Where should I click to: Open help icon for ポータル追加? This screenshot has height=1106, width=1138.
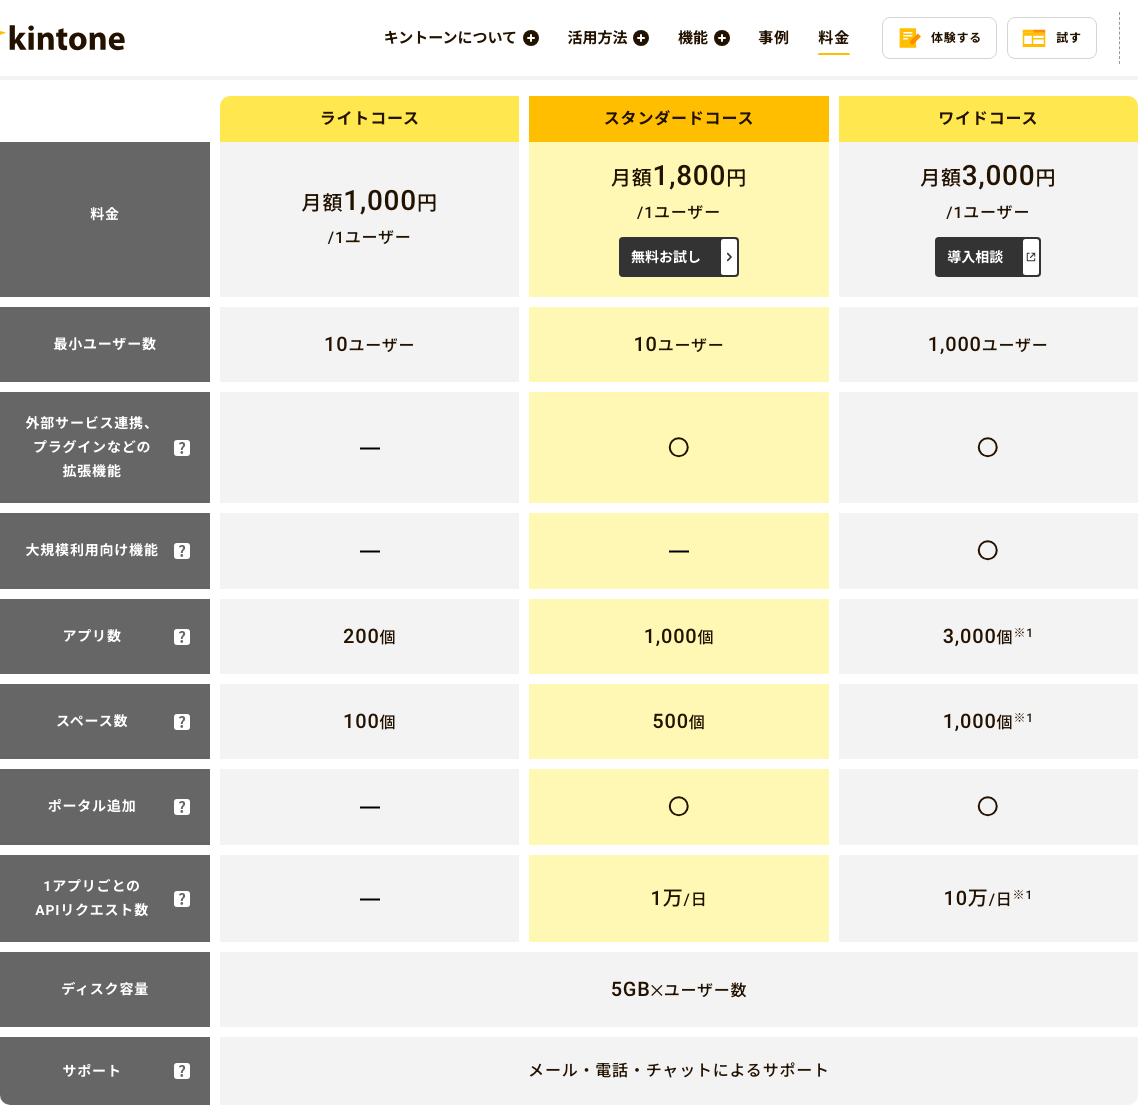[x=182, y=806]
